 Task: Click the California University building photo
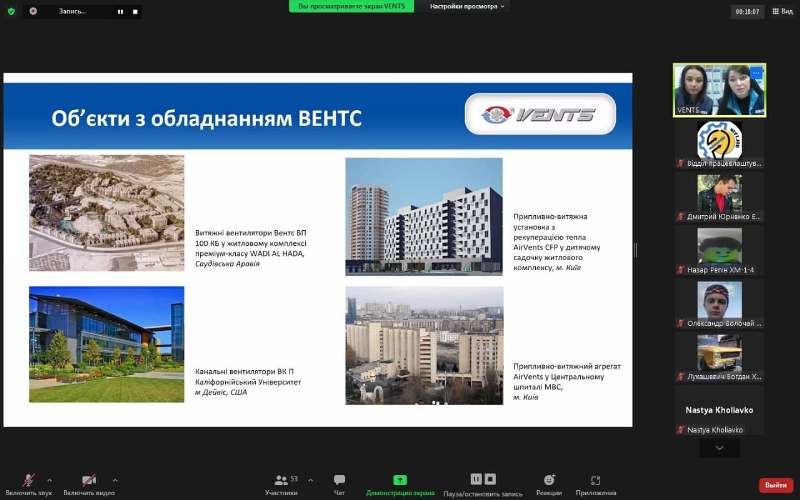(x=107, y=344)
